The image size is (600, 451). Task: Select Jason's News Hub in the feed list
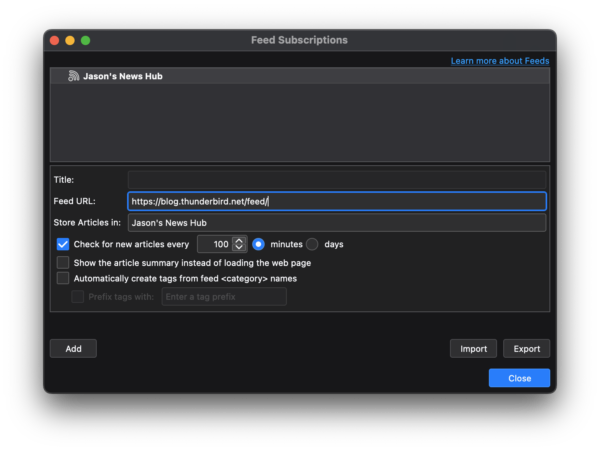point(300,76)
